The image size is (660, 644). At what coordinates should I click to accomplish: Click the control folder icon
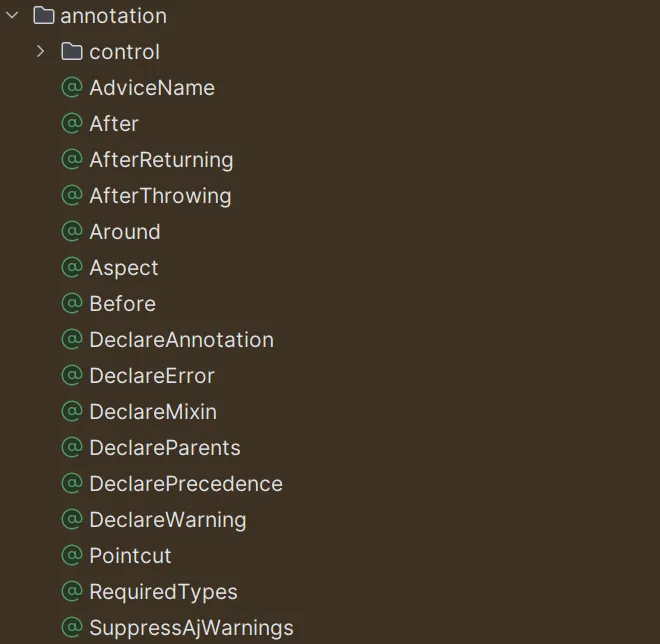pyautogui.click(x=72, y=52)
